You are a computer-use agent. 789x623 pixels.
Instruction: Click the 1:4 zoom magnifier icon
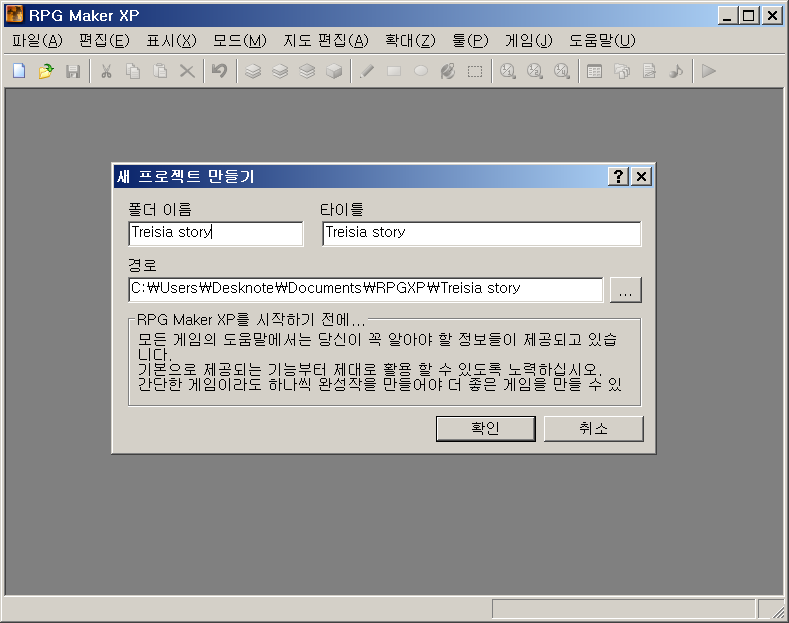pos(562,71)
